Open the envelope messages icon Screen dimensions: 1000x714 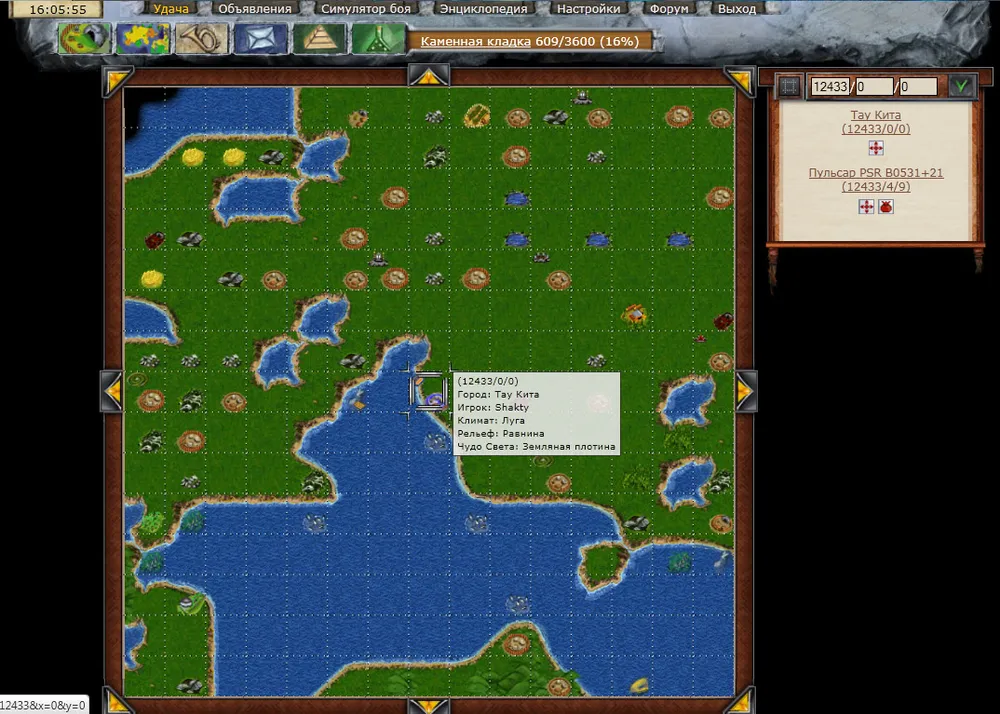click(x=260, y=39)
